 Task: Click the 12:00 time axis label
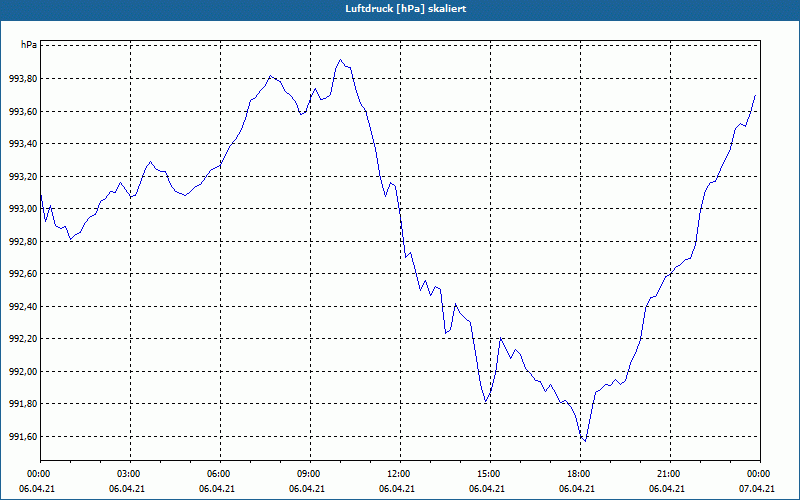click(400, 474)
